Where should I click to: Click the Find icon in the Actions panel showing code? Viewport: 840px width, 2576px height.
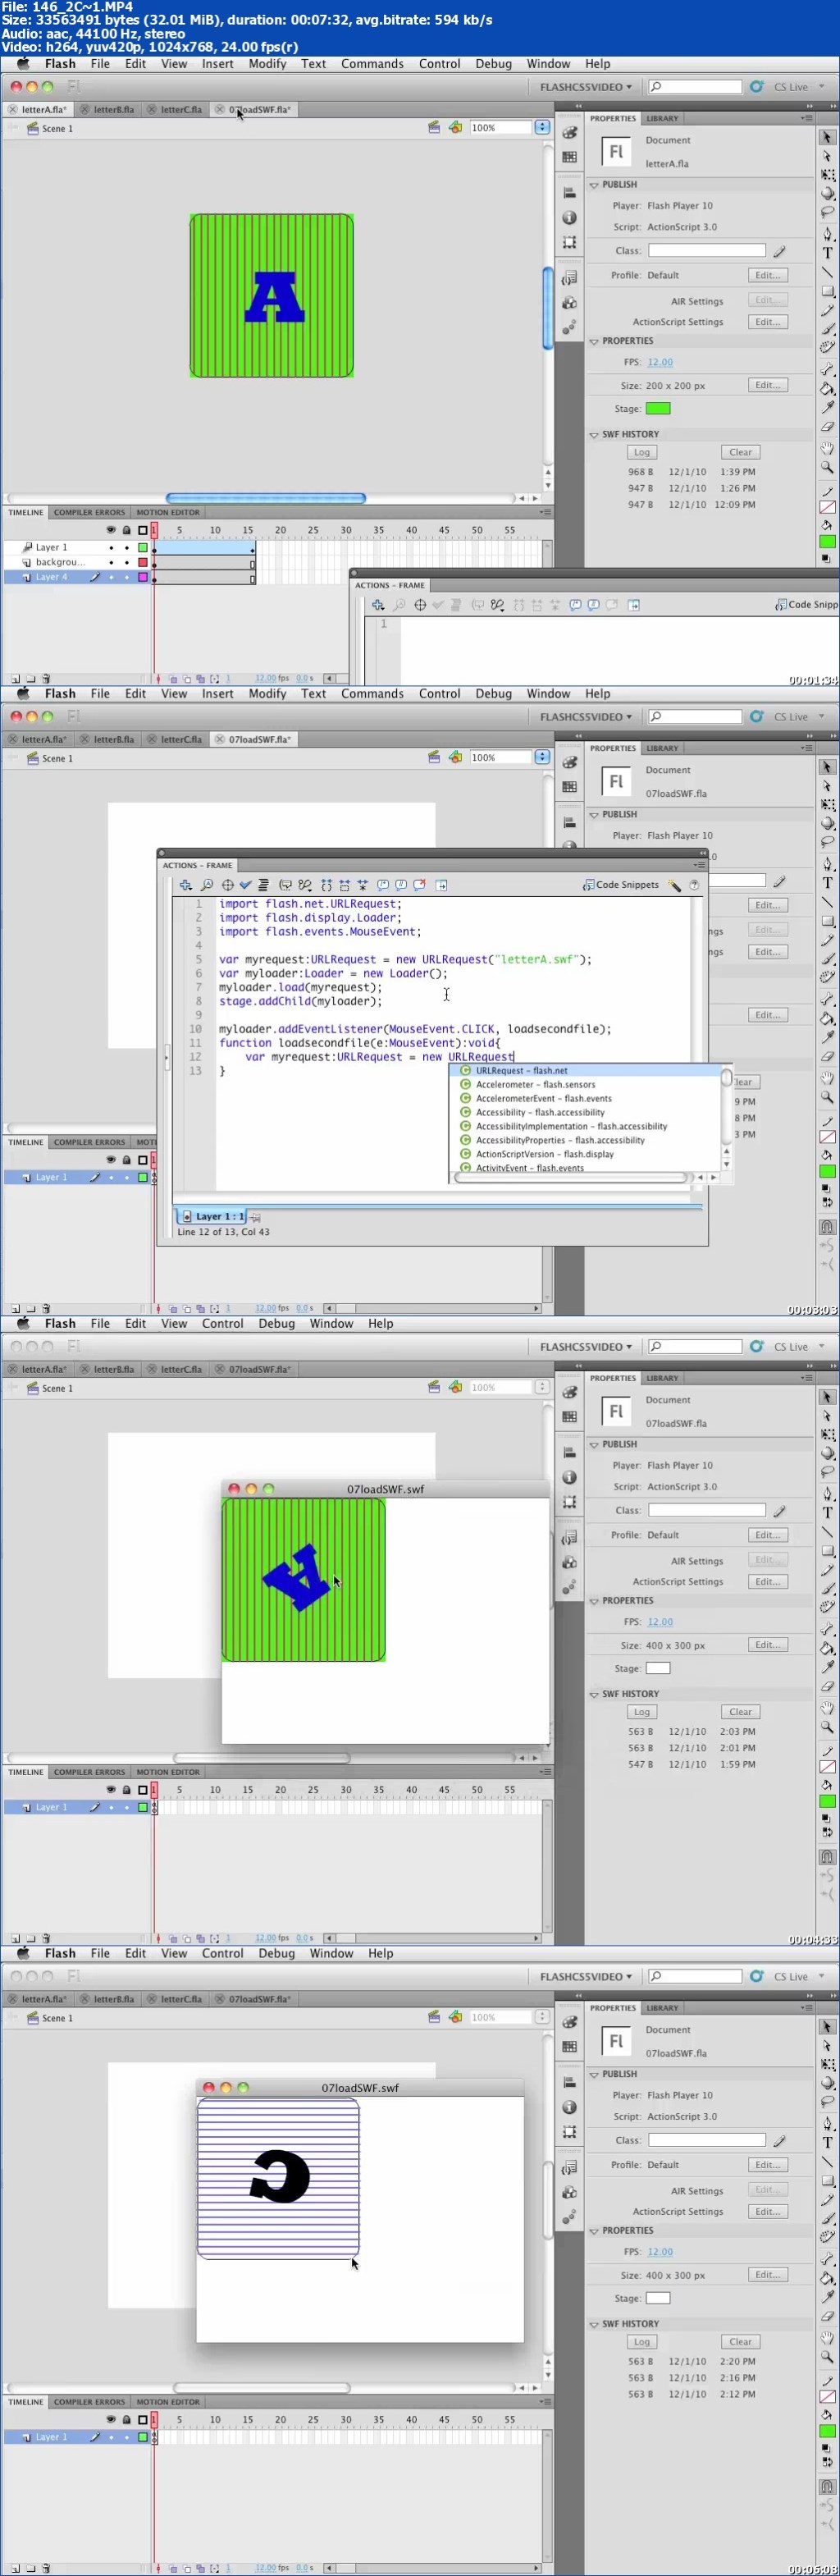207,885
